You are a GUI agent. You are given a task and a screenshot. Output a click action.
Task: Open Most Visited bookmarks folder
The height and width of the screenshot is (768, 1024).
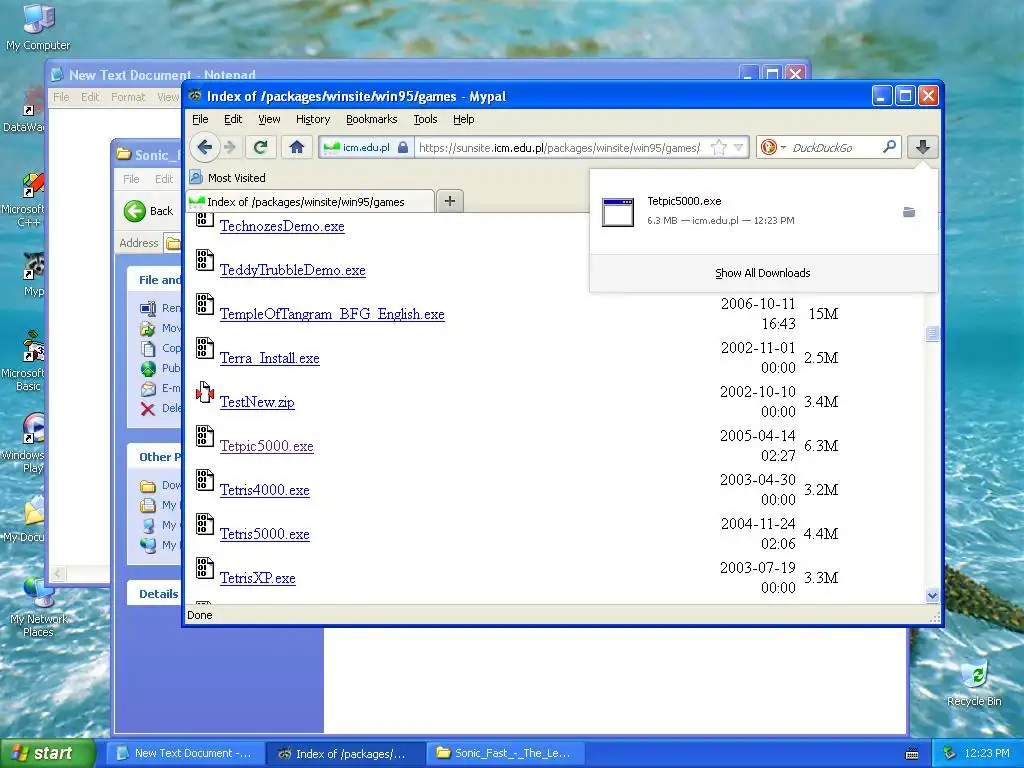pos(228,178)
